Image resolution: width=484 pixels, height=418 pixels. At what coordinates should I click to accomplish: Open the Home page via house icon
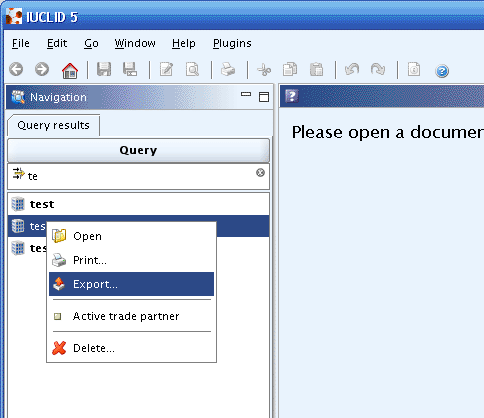70,70
